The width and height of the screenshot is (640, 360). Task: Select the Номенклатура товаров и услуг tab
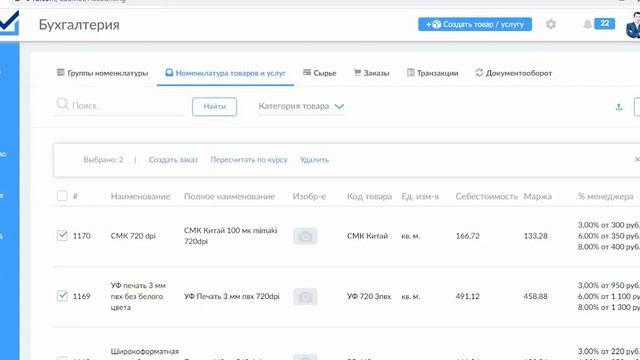coord(225,73)
